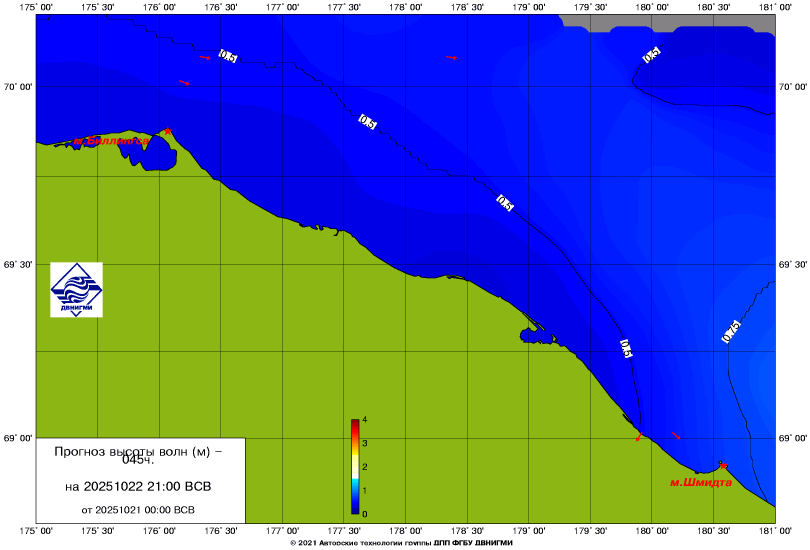Click the issue time 'от 20251021 00:00 ВСВ'
810x550 pixels.
tap(138, 509)
